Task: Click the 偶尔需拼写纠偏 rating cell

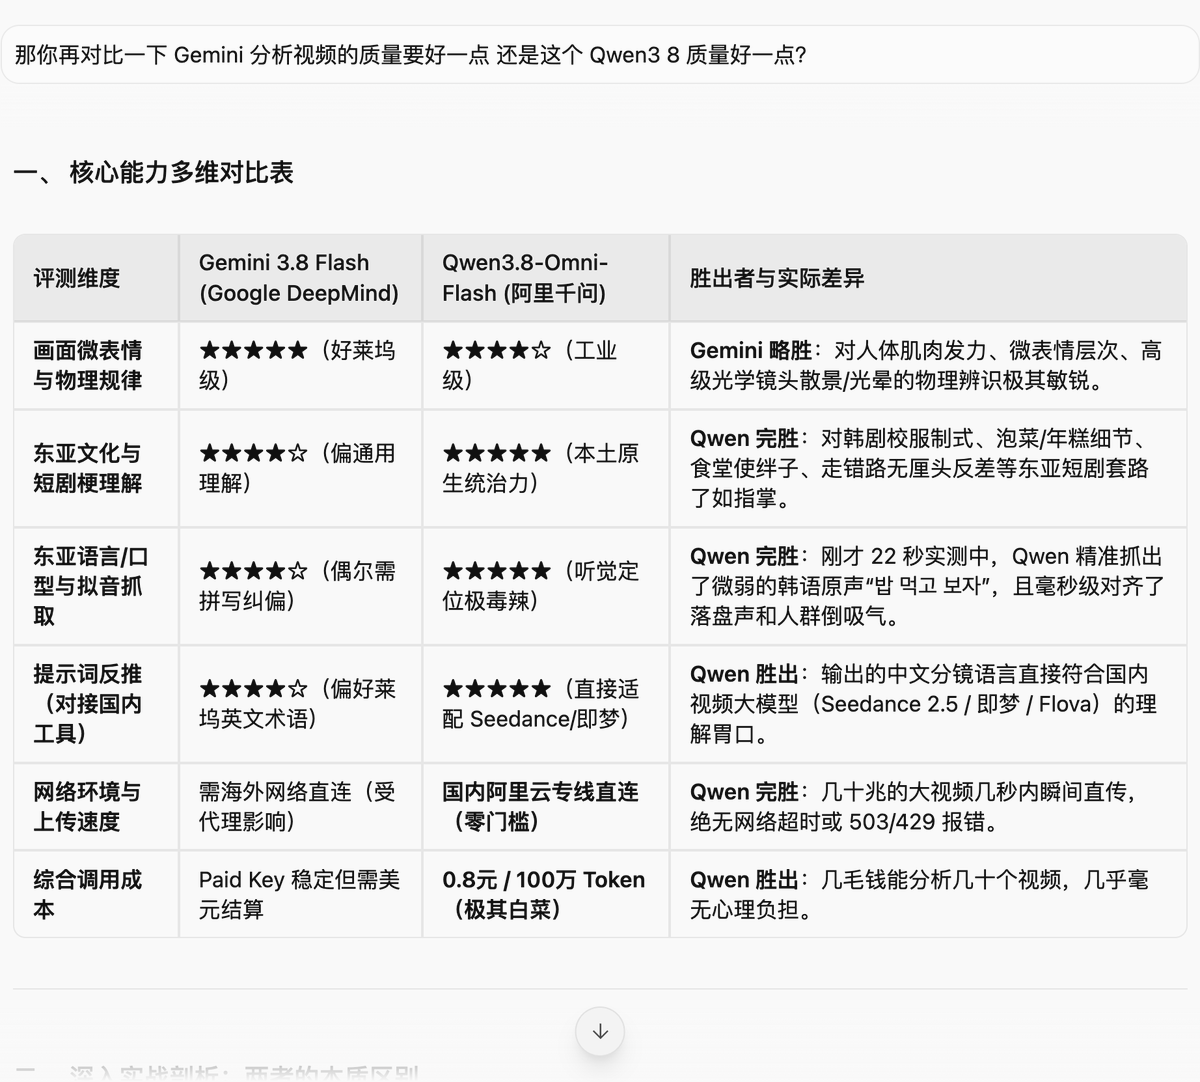Action: tap(300, 586)
